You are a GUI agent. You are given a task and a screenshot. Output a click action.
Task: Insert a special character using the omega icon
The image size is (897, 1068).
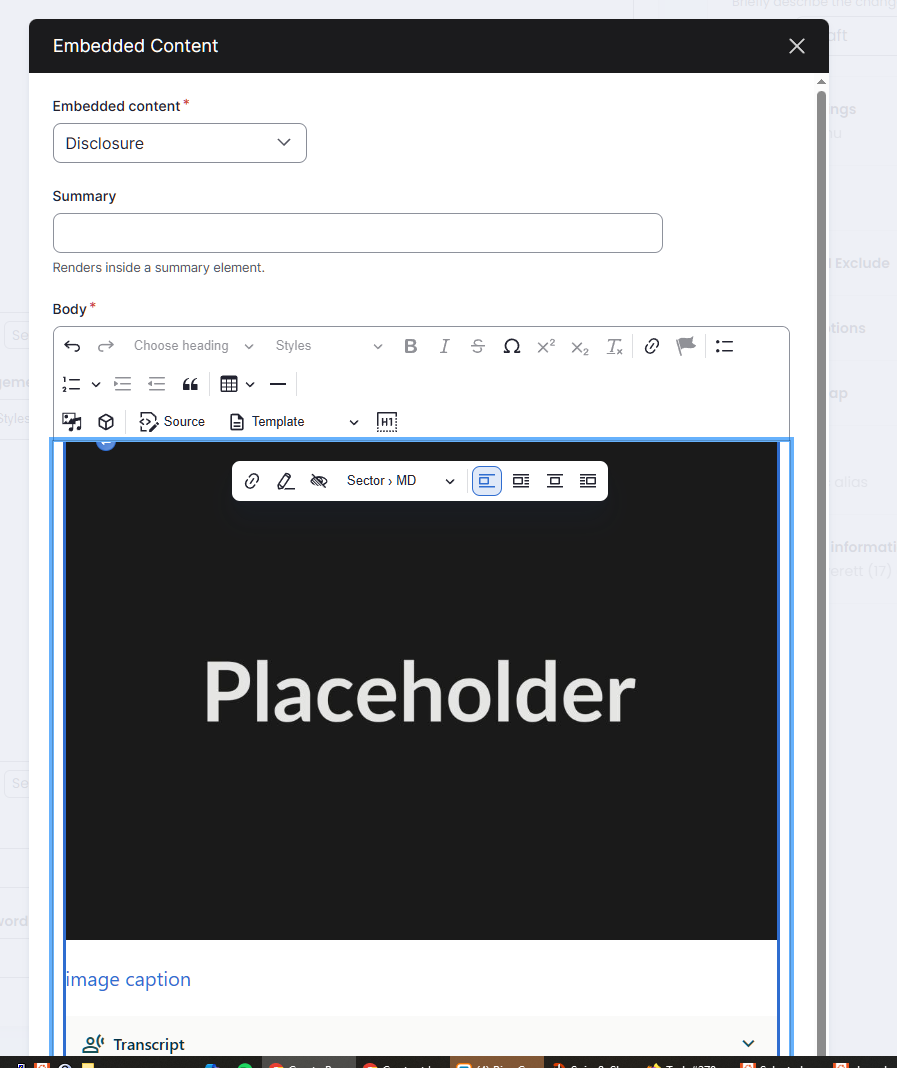tap(511, 346)
